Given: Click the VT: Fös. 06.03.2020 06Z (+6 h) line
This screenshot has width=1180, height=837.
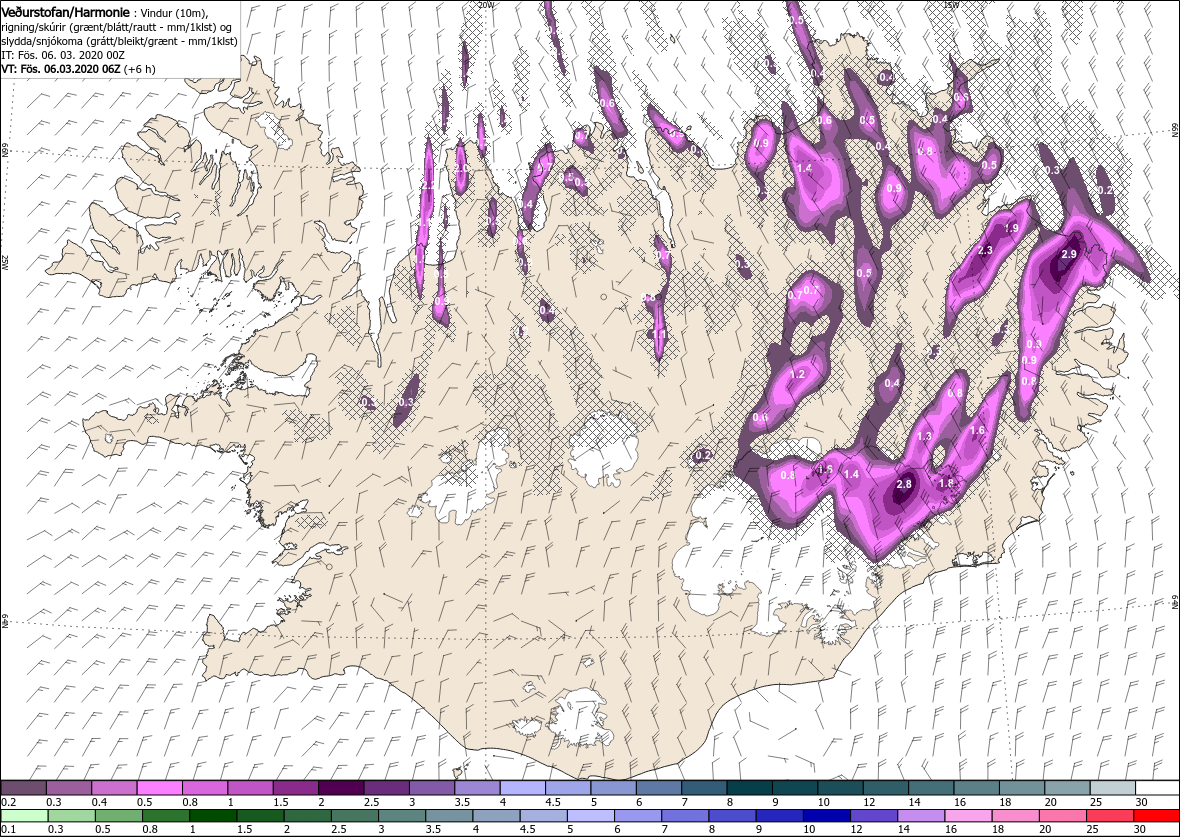Looking at the screenshot, I should [77, 68].
